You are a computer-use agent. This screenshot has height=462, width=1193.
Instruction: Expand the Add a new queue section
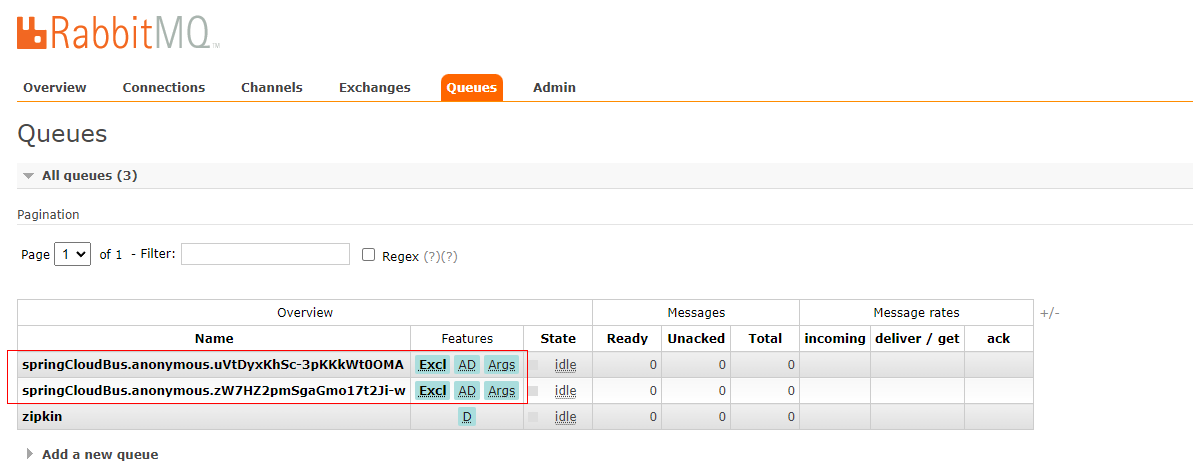click(x=92, y=454)
